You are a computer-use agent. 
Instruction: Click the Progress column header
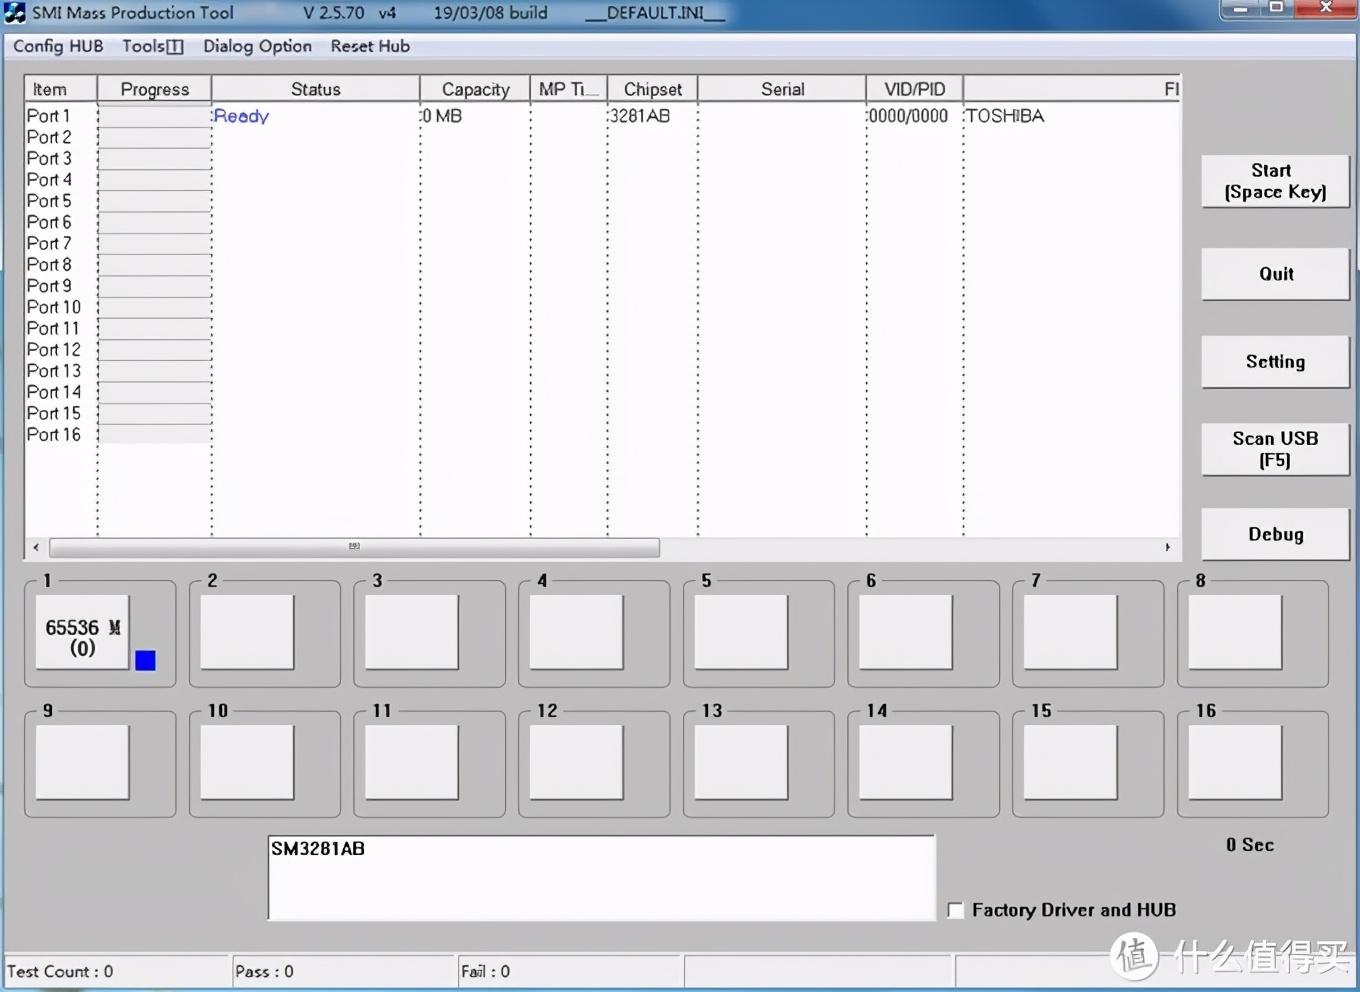(x=154, y=89)
